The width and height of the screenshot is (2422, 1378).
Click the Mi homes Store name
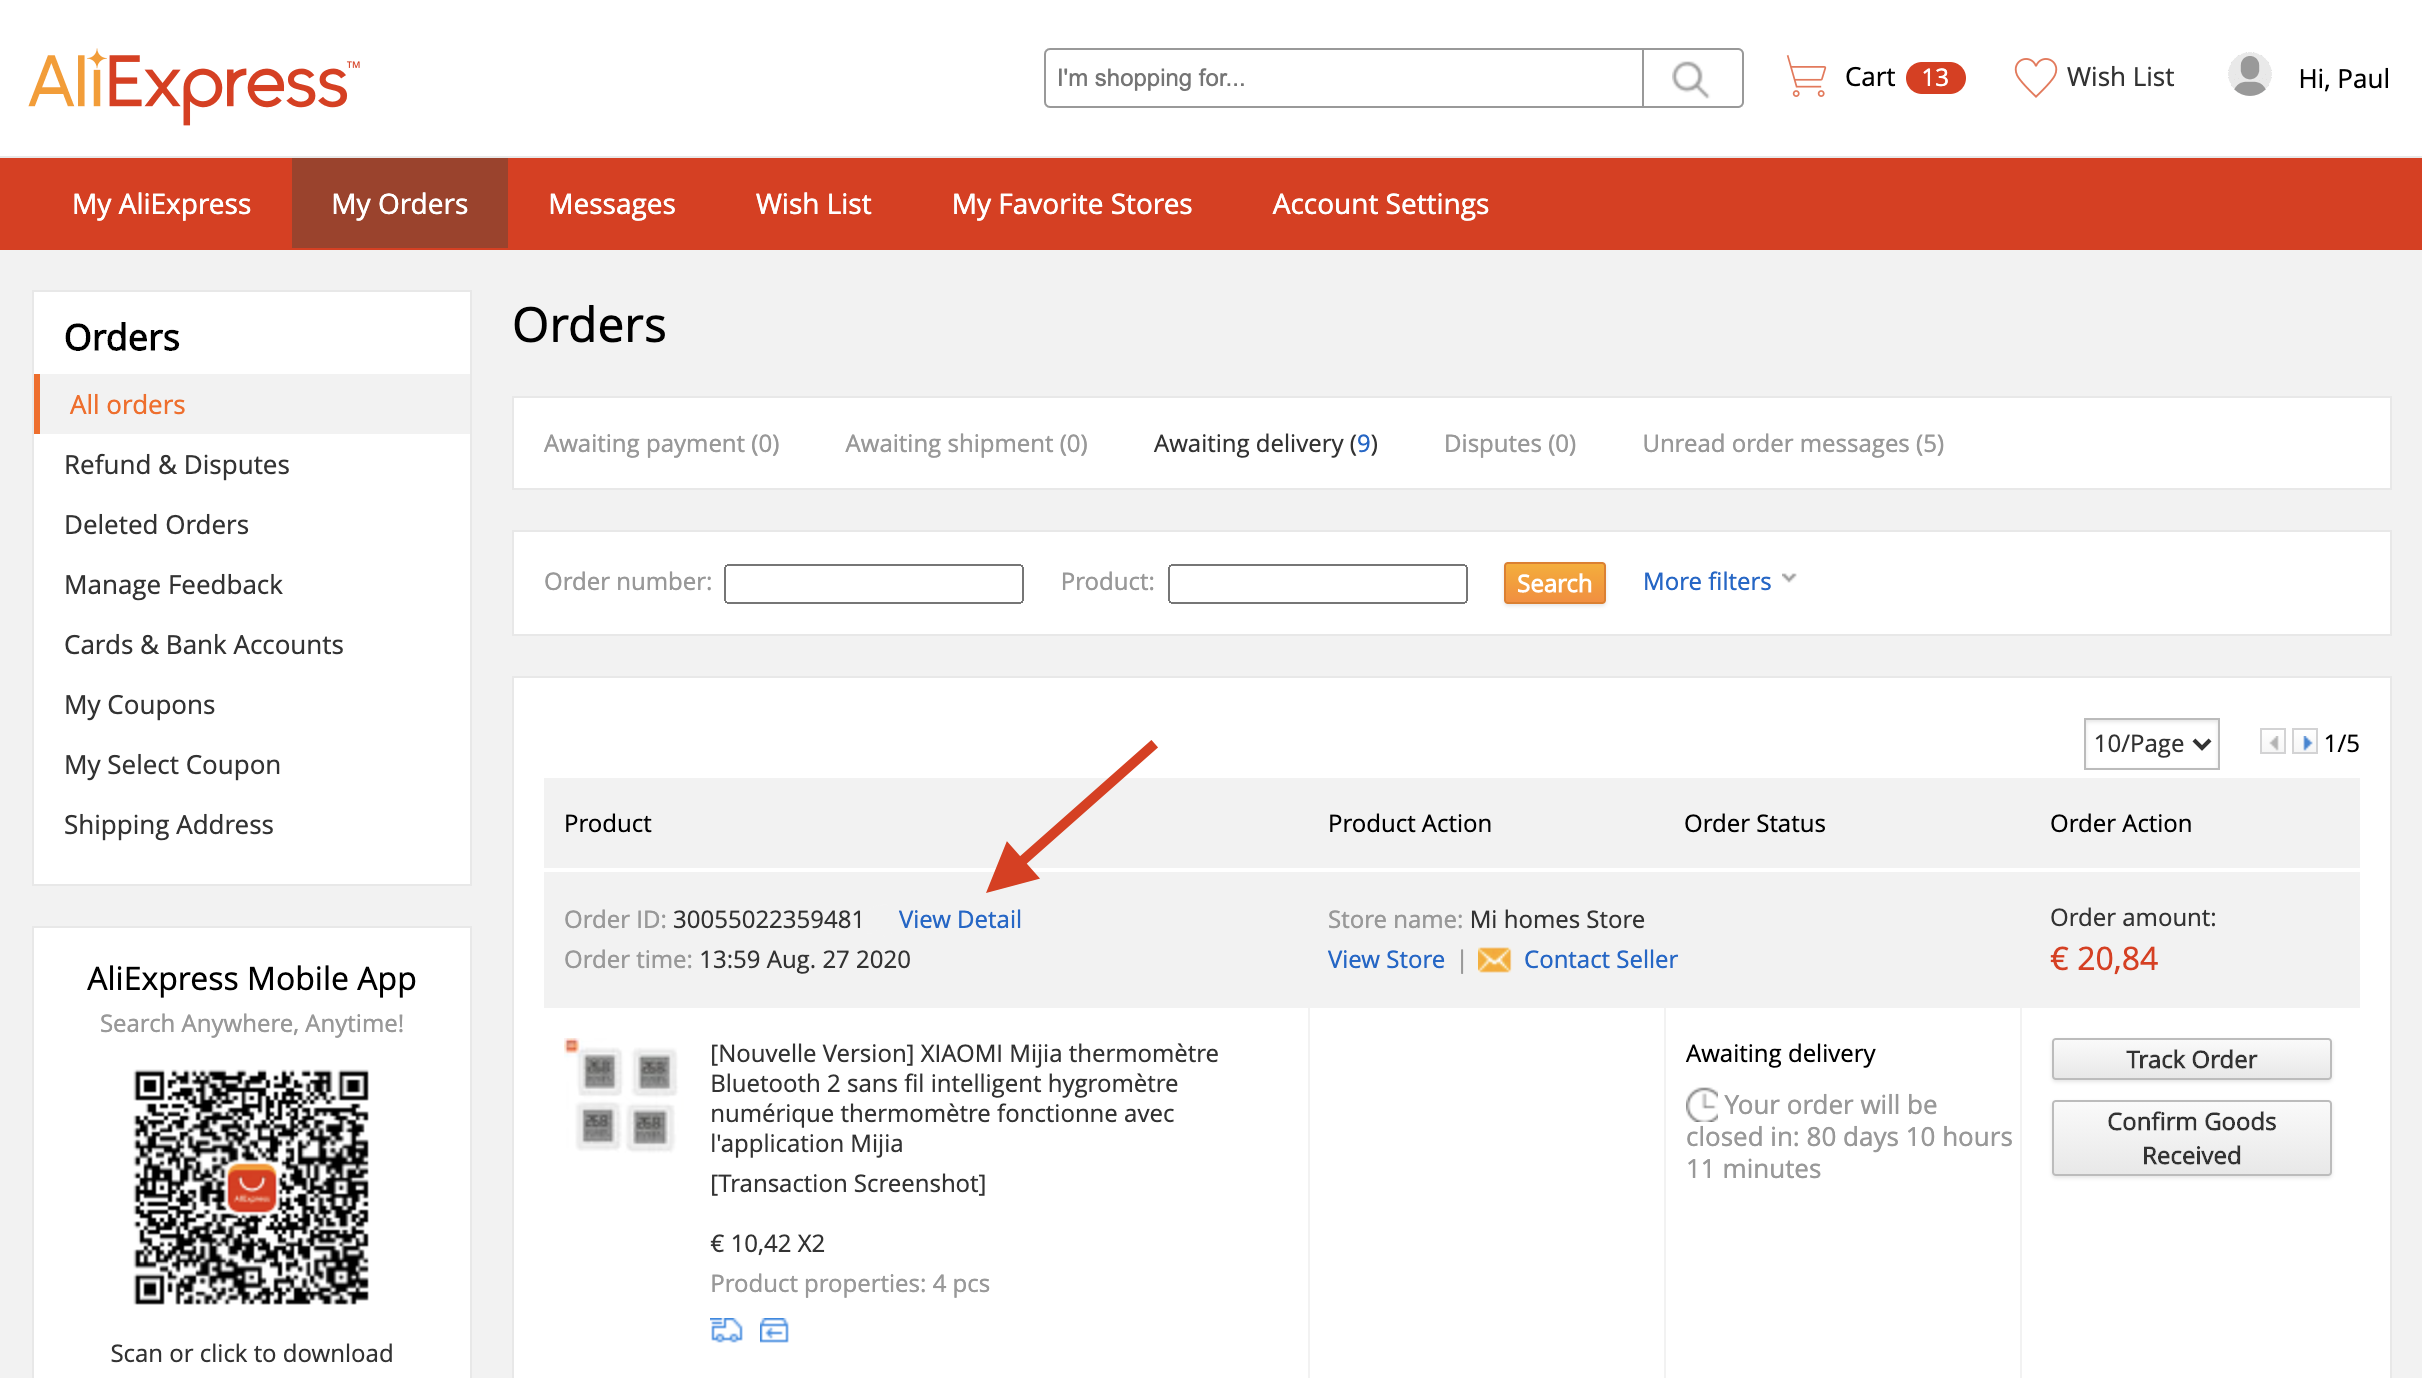pos(1557,919)
